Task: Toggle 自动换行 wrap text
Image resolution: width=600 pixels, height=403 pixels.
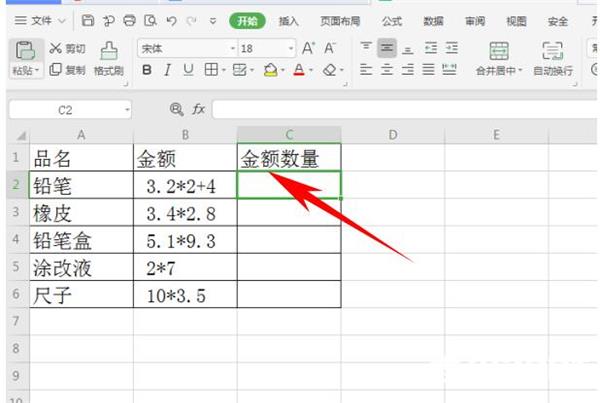Action: (553, 59)
